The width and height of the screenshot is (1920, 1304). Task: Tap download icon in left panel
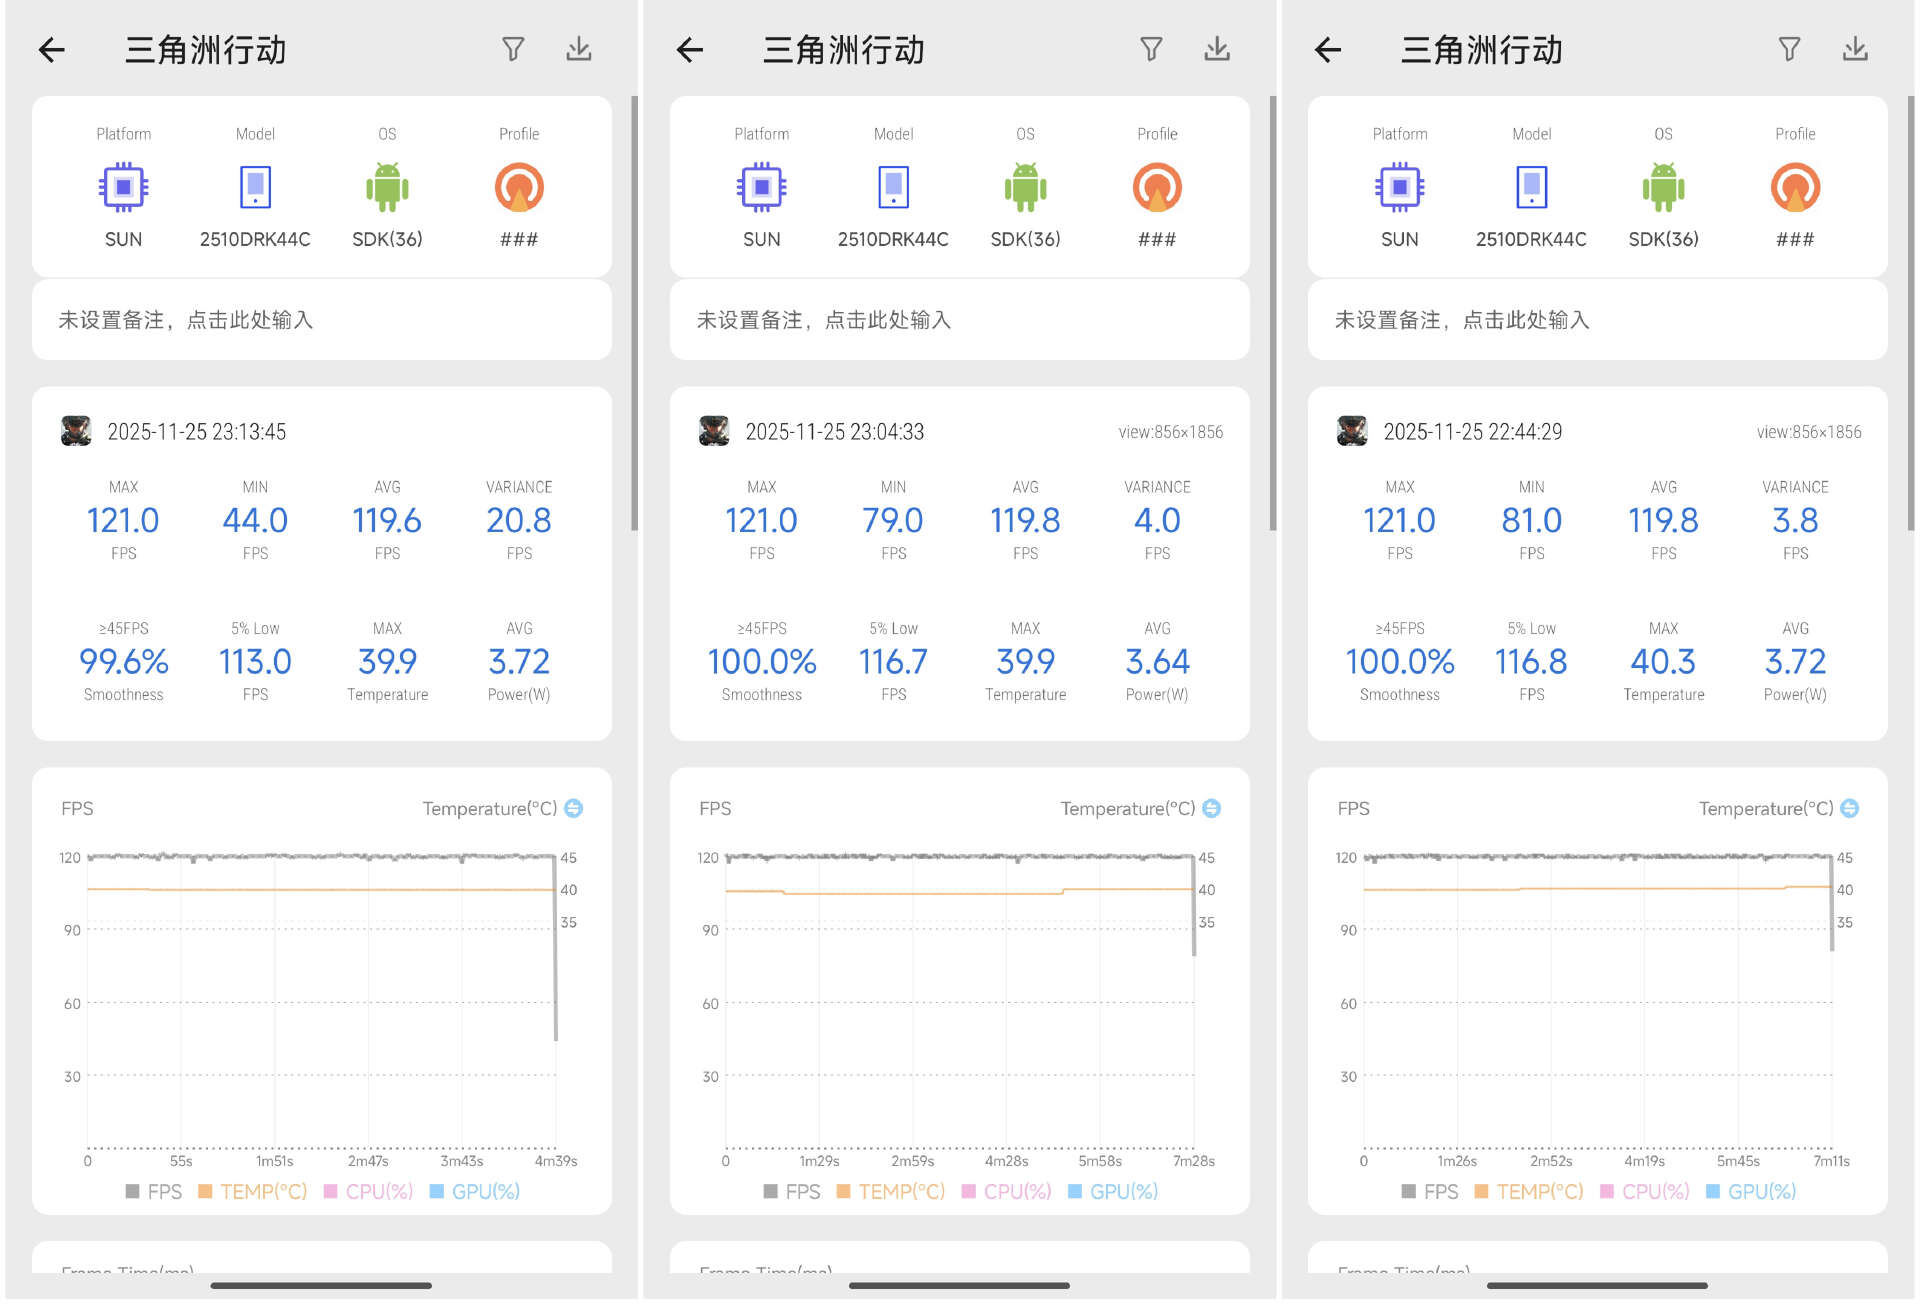tap(579, 49)
